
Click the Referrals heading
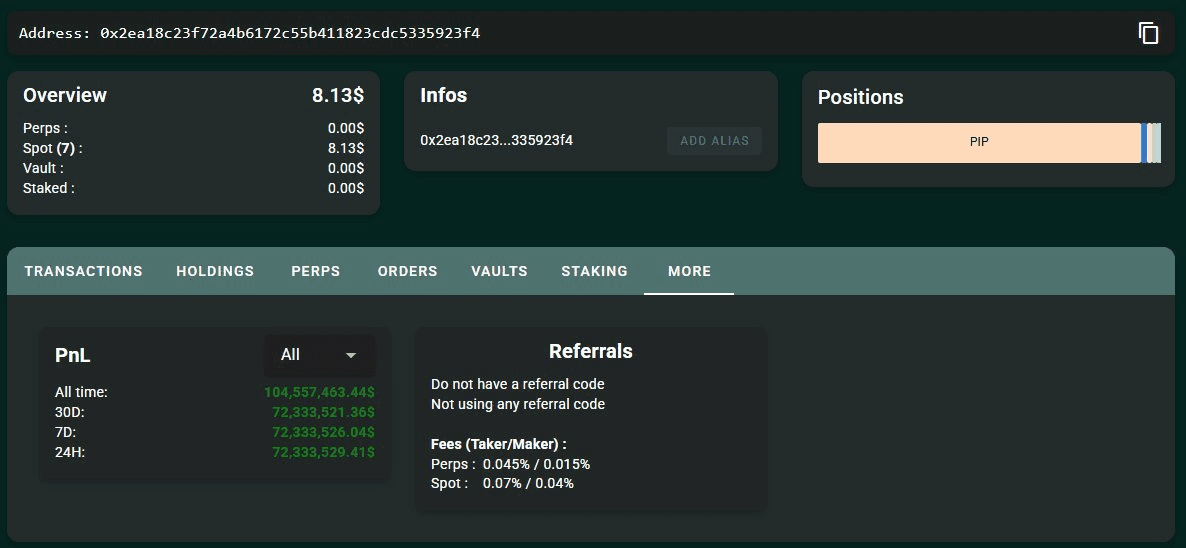[x=590, y=351]
